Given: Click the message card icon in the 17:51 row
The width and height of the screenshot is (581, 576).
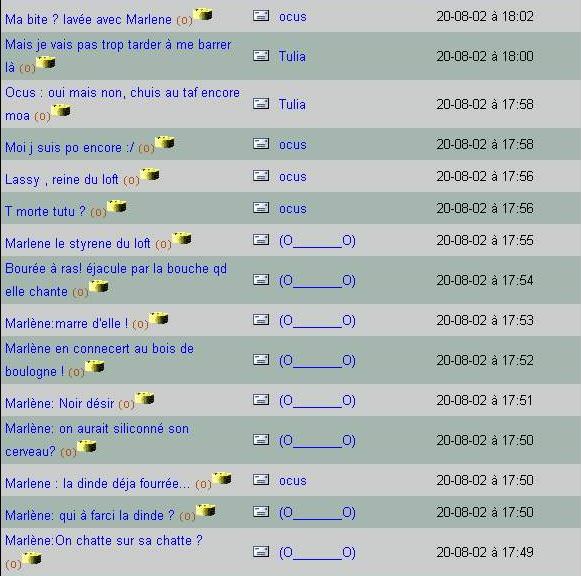Looking at the screenshot, I should pyautogui.click(x=261, y=400).
